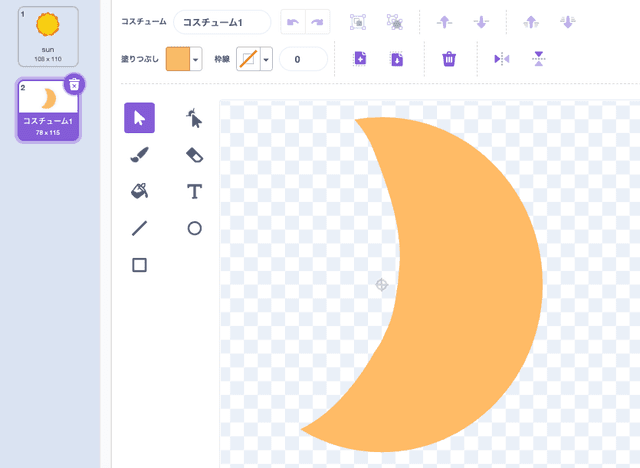Viewport: 640px width, 468px height.
Task: Click the Undo button
Action: tap(293, 22)
